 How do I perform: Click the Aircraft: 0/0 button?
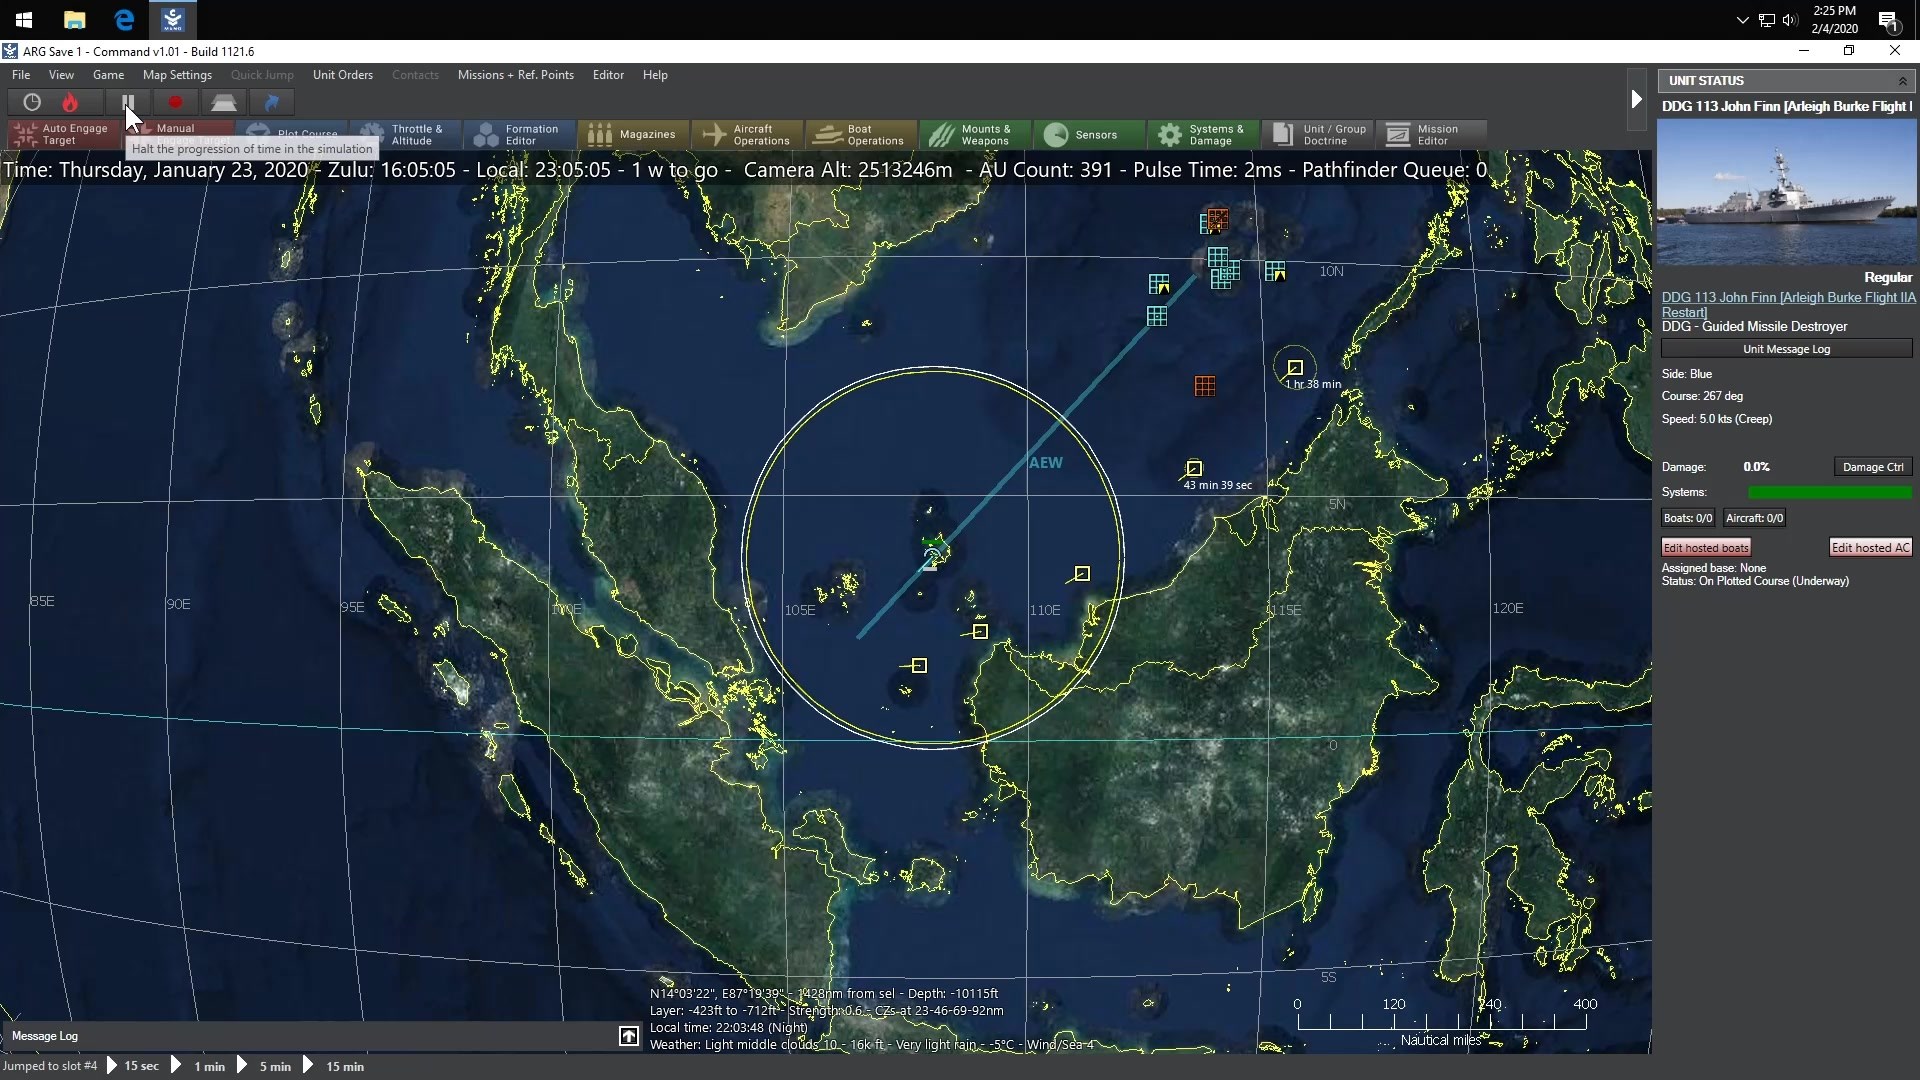pos(1754,518)
